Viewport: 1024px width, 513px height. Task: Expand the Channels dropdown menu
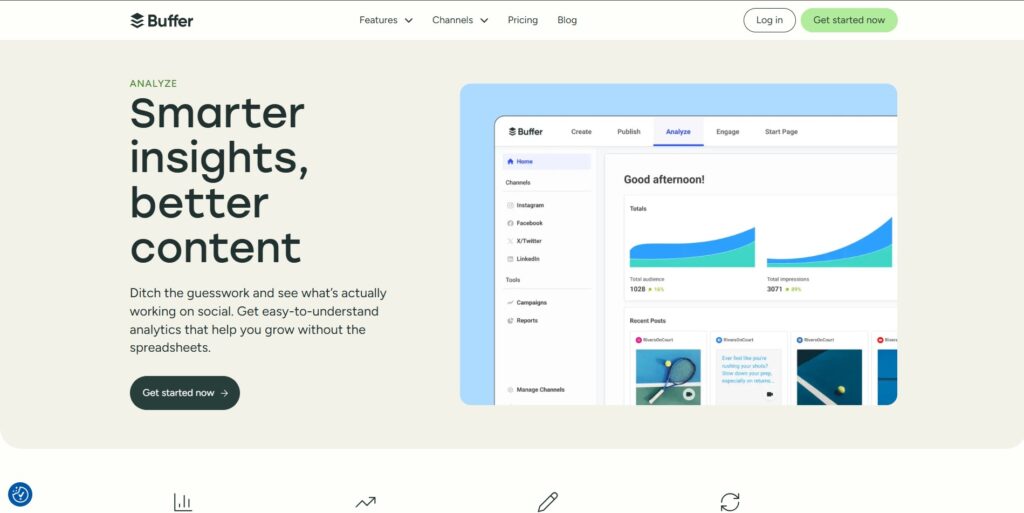click(460, 20)
